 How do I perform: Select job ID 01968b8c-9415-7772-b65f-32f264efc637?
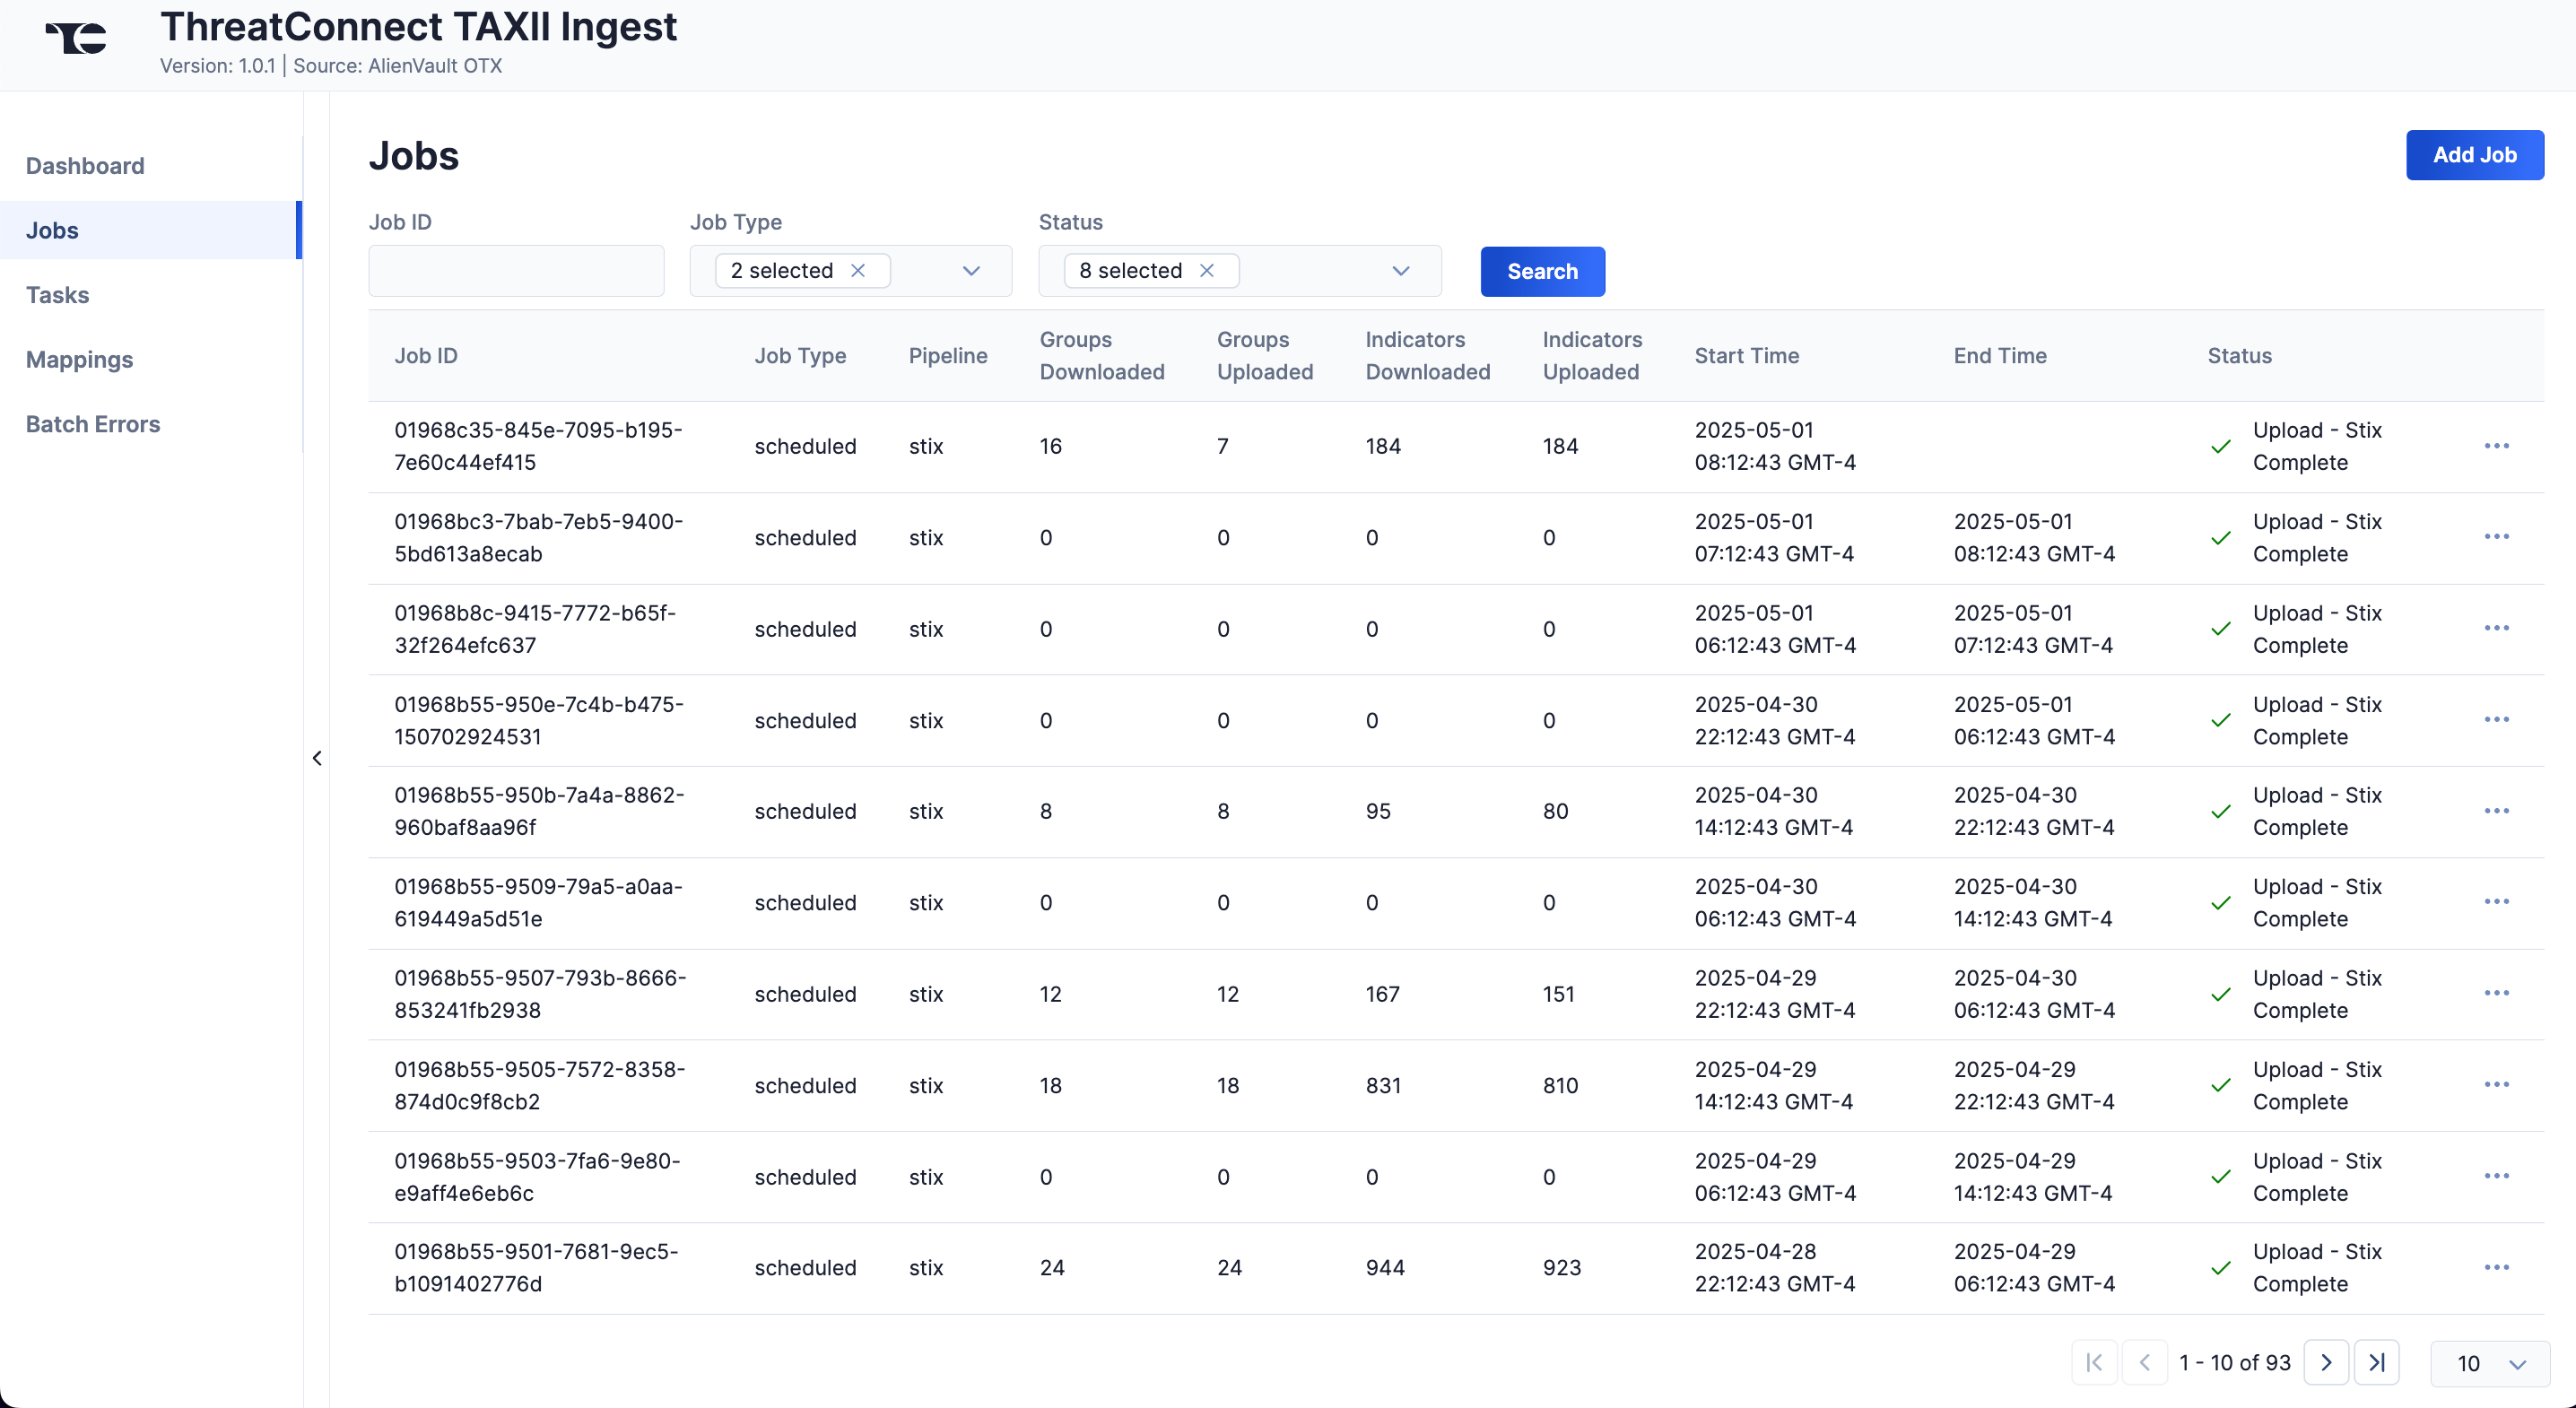535,629
